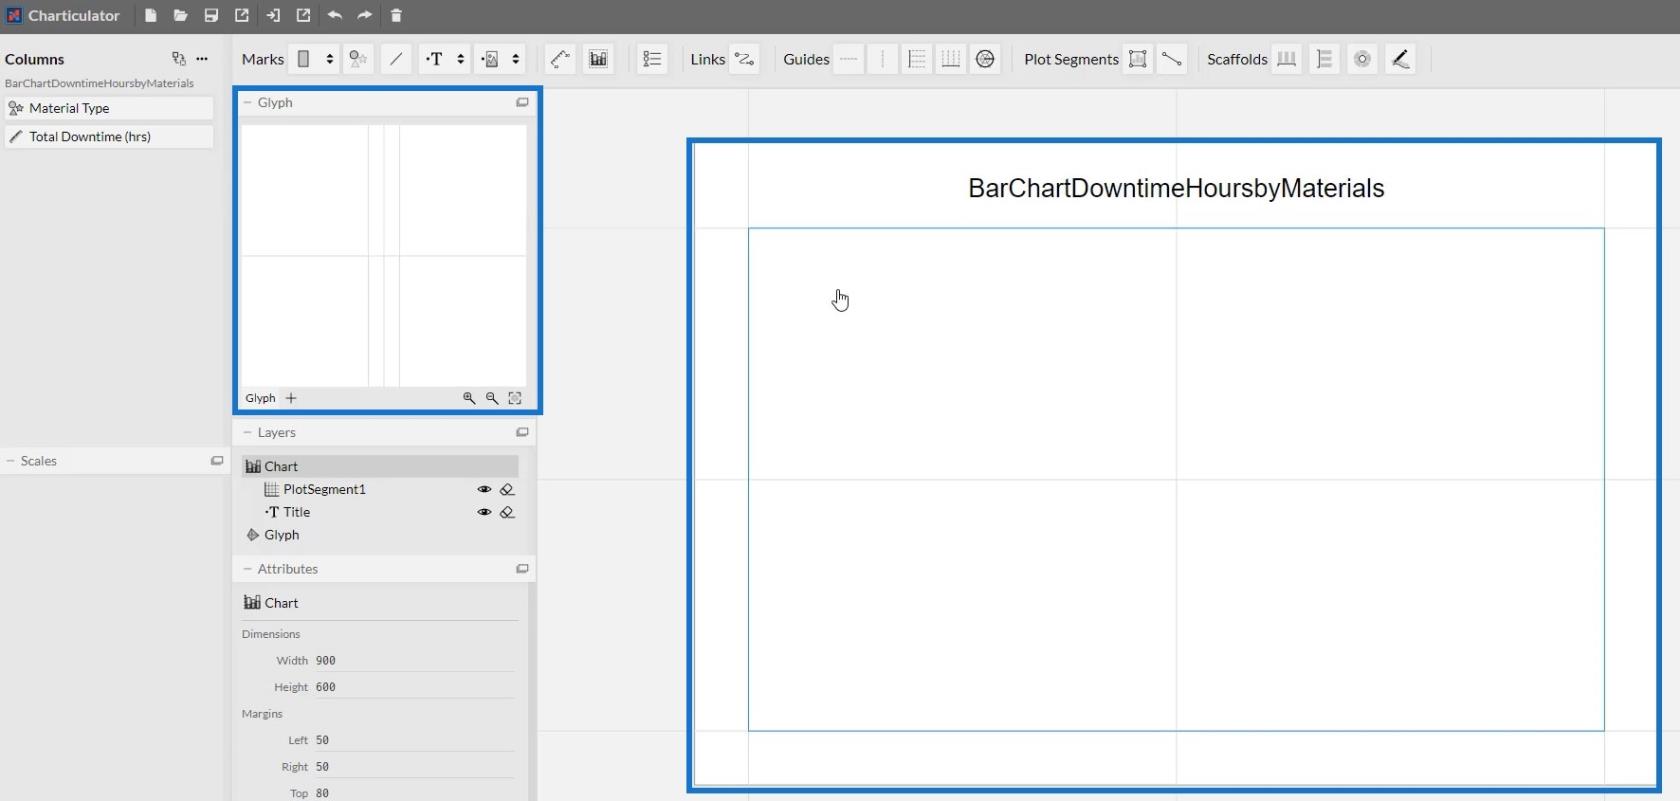Add a vertical guide line

(x=882, y=59)
